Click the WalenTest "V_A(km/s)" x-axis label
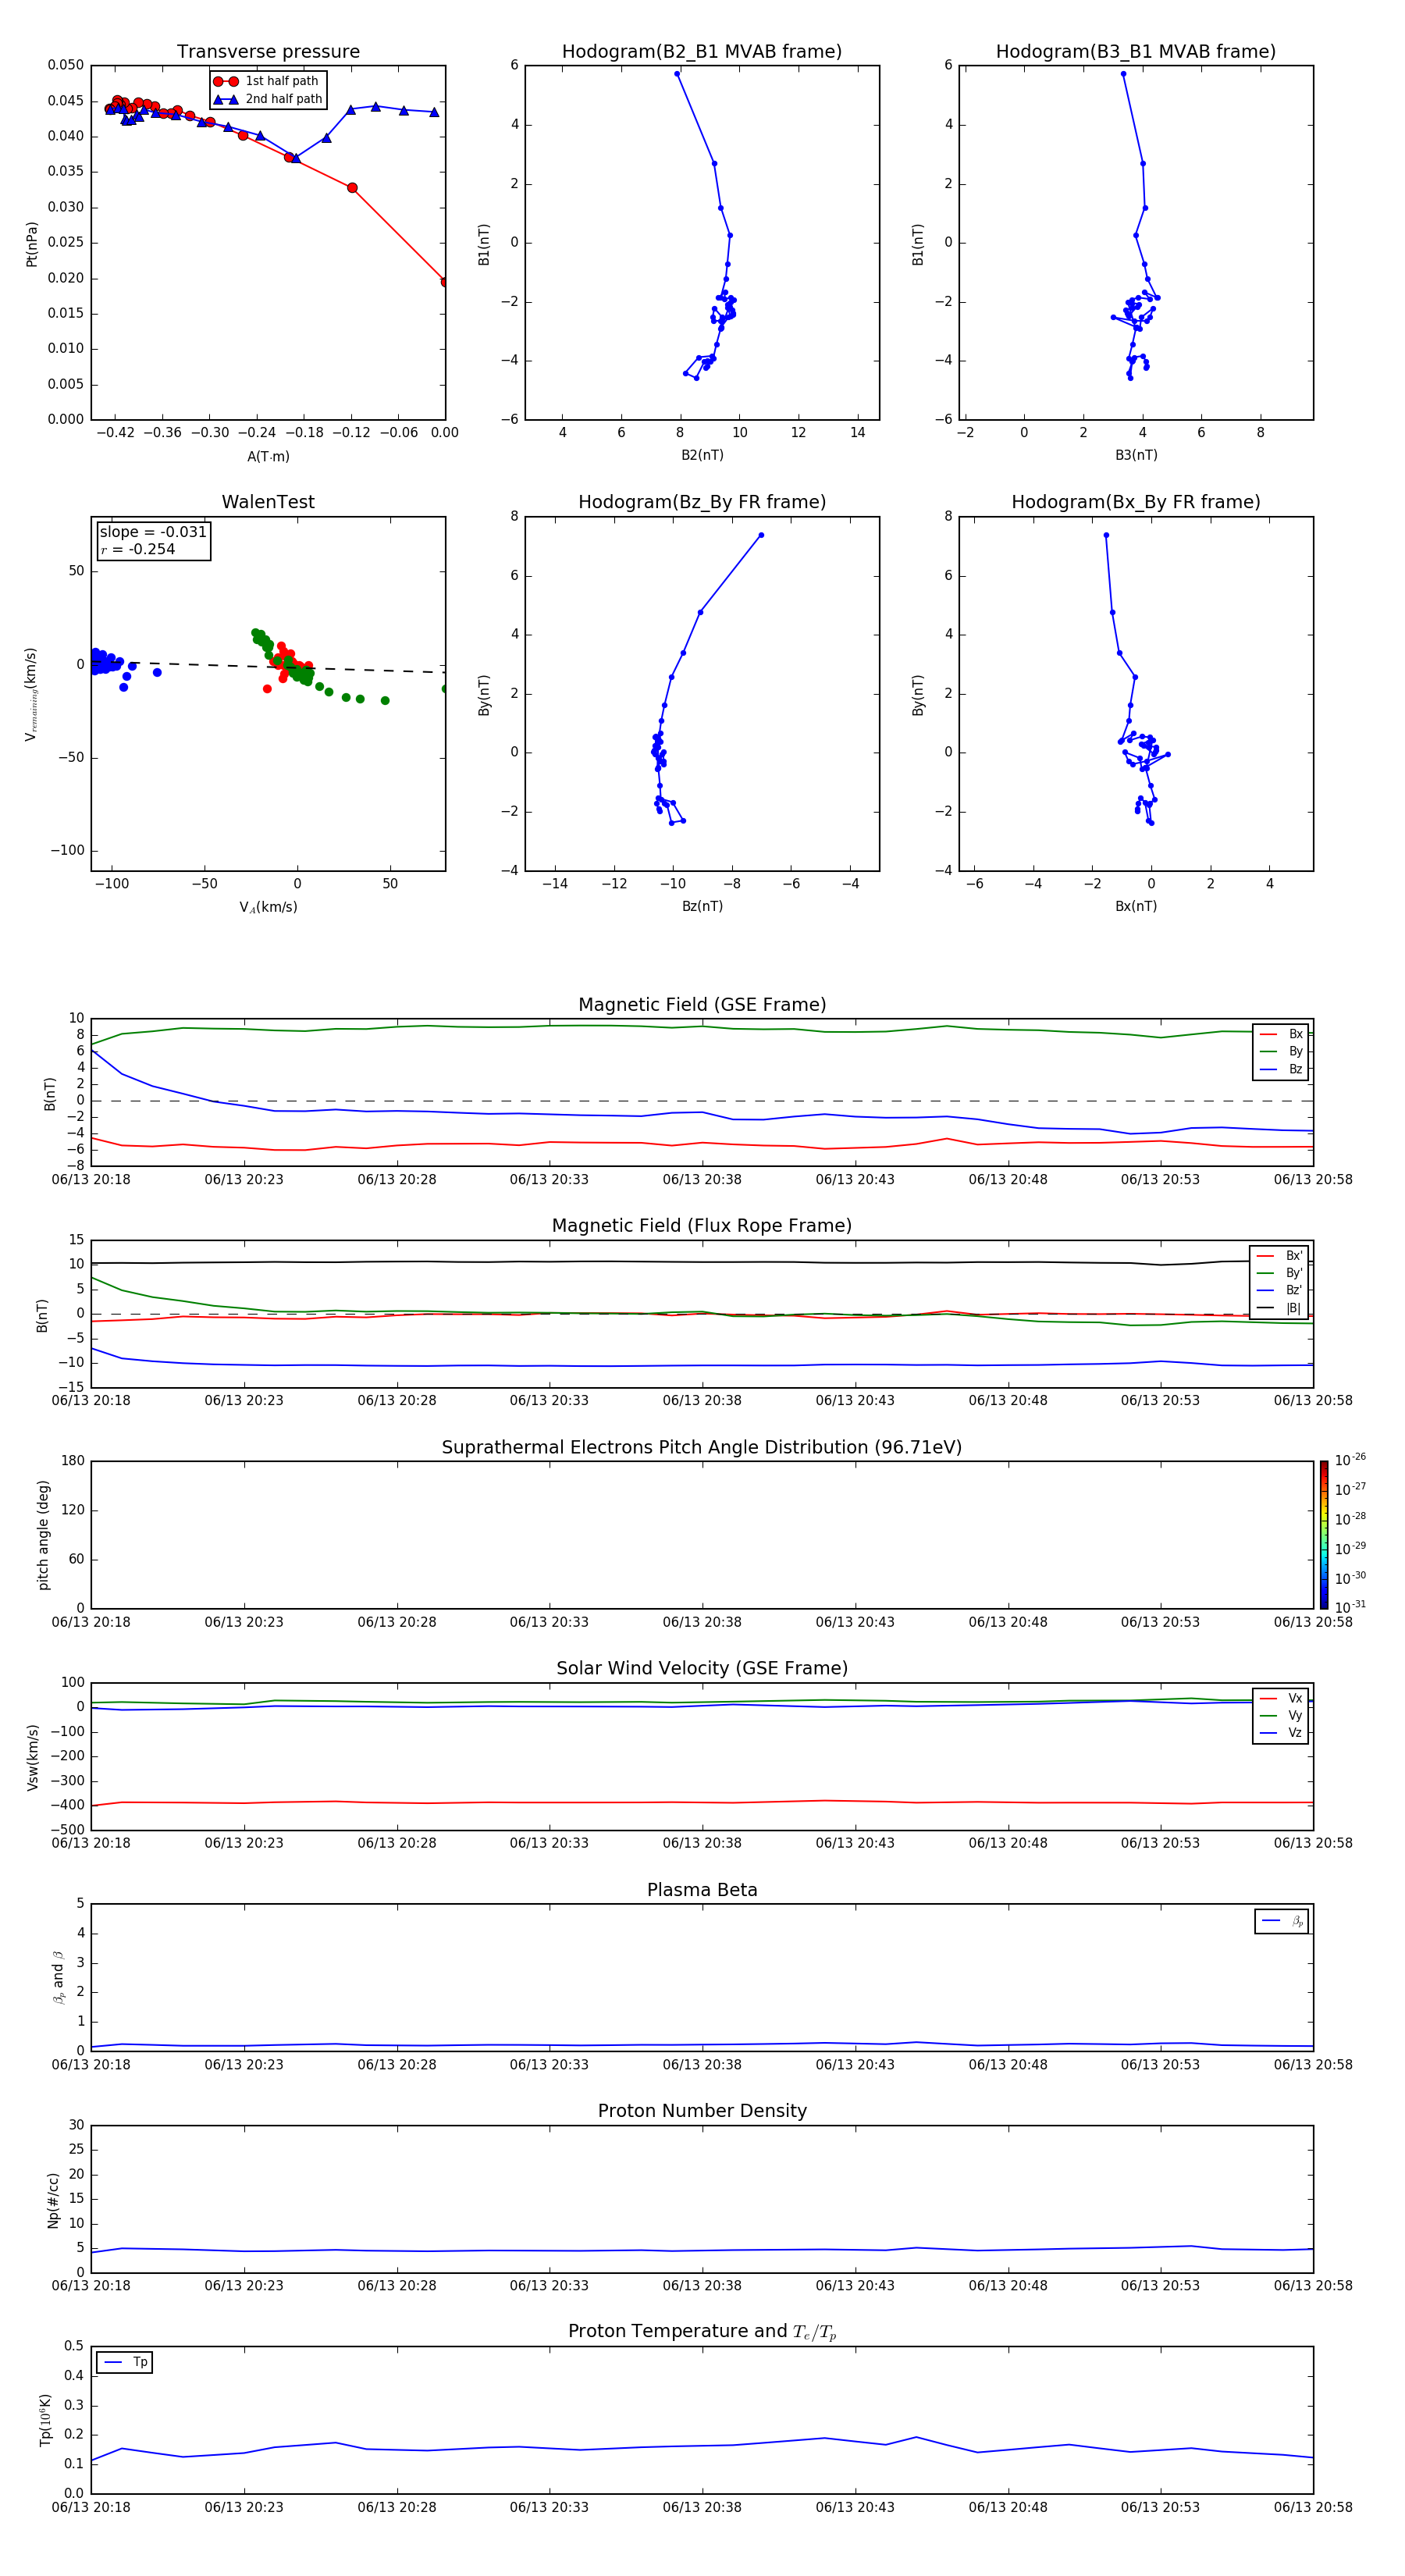The height and width of the screenshot is (2576, 1405). [x=268, y=907]
